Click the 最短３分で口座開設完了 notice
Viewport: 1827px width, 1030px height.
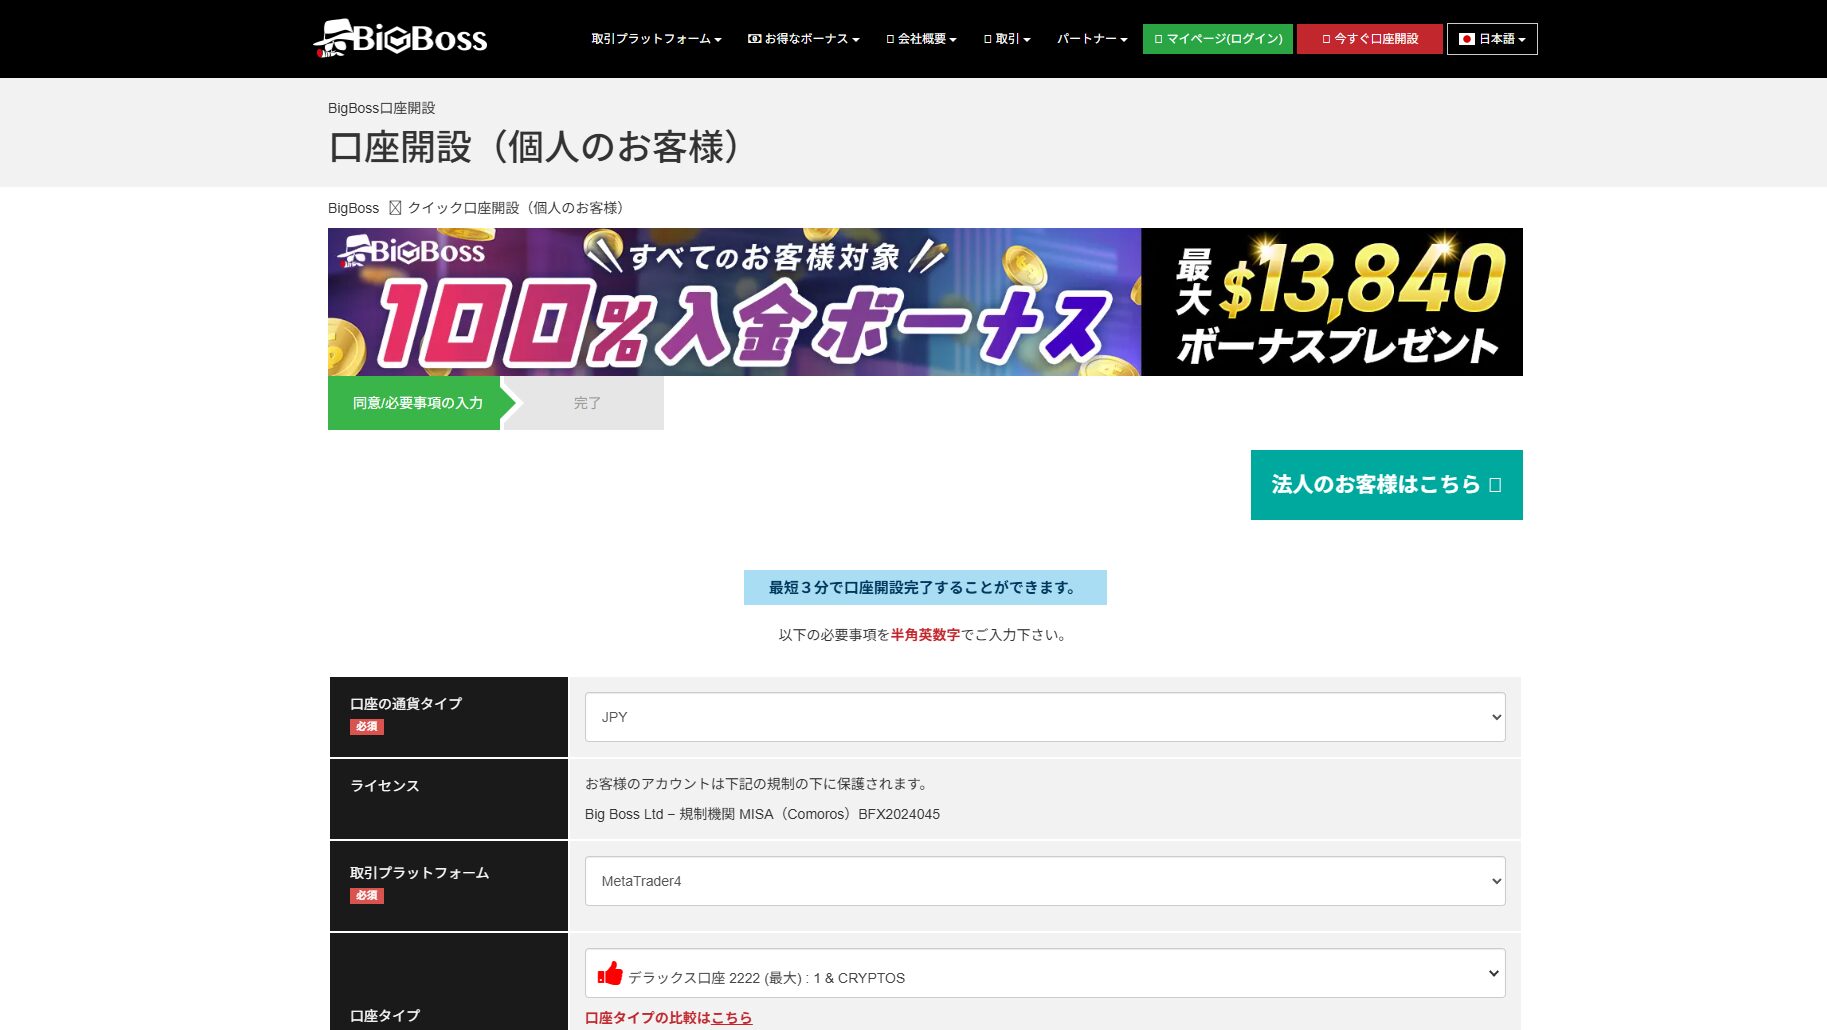point(925,588)
